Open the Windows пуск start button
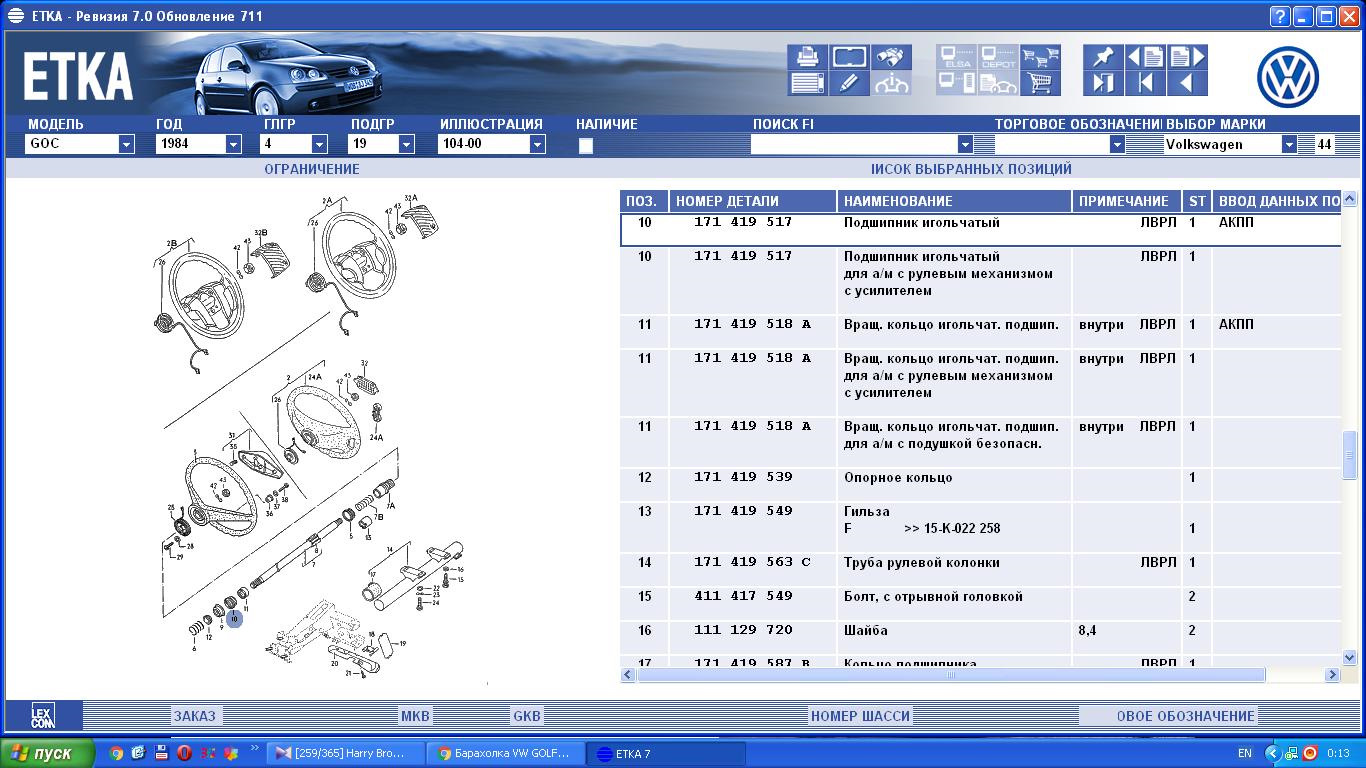The image size is (1366, 768). coord(47,753)
